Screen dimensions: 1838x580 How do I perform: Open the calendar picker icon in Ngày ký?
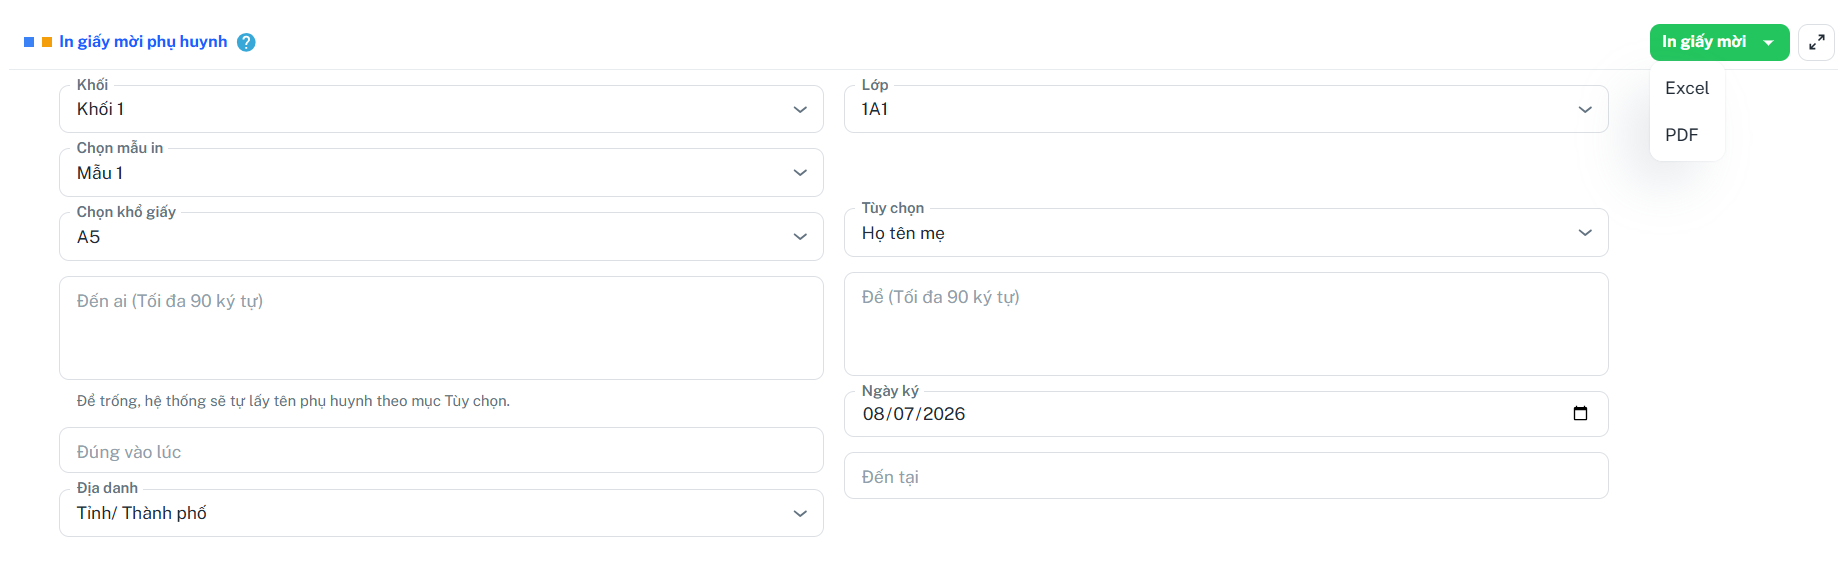1580,414
